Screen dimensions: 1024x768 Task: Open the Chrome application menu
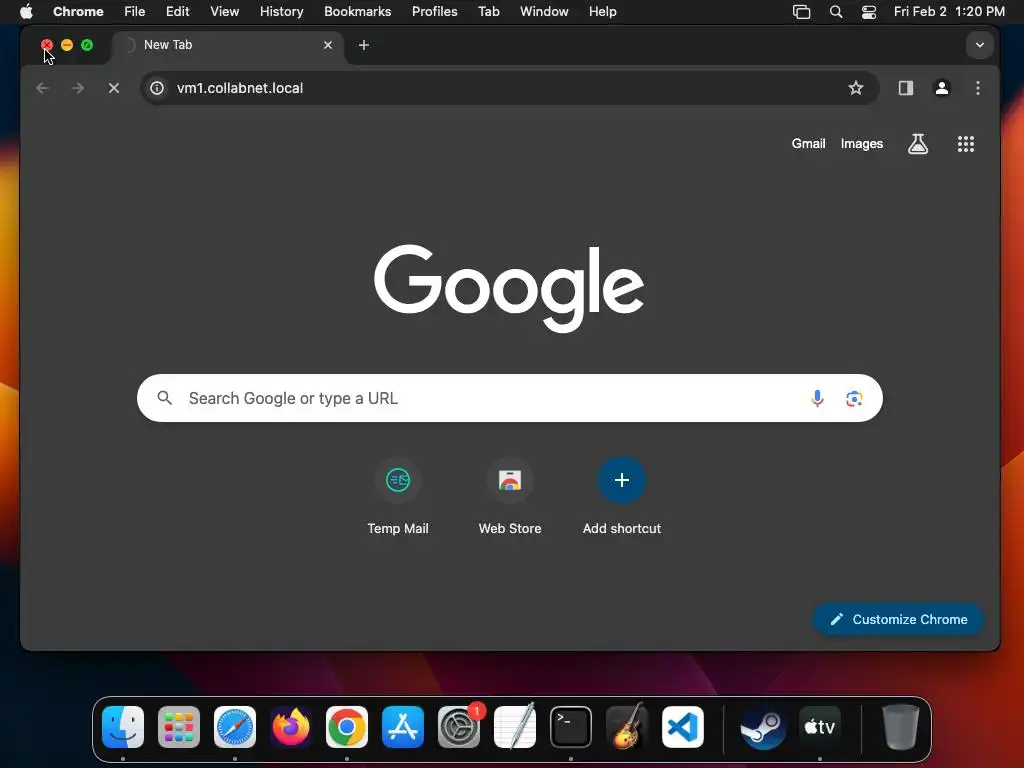point(78,12)
